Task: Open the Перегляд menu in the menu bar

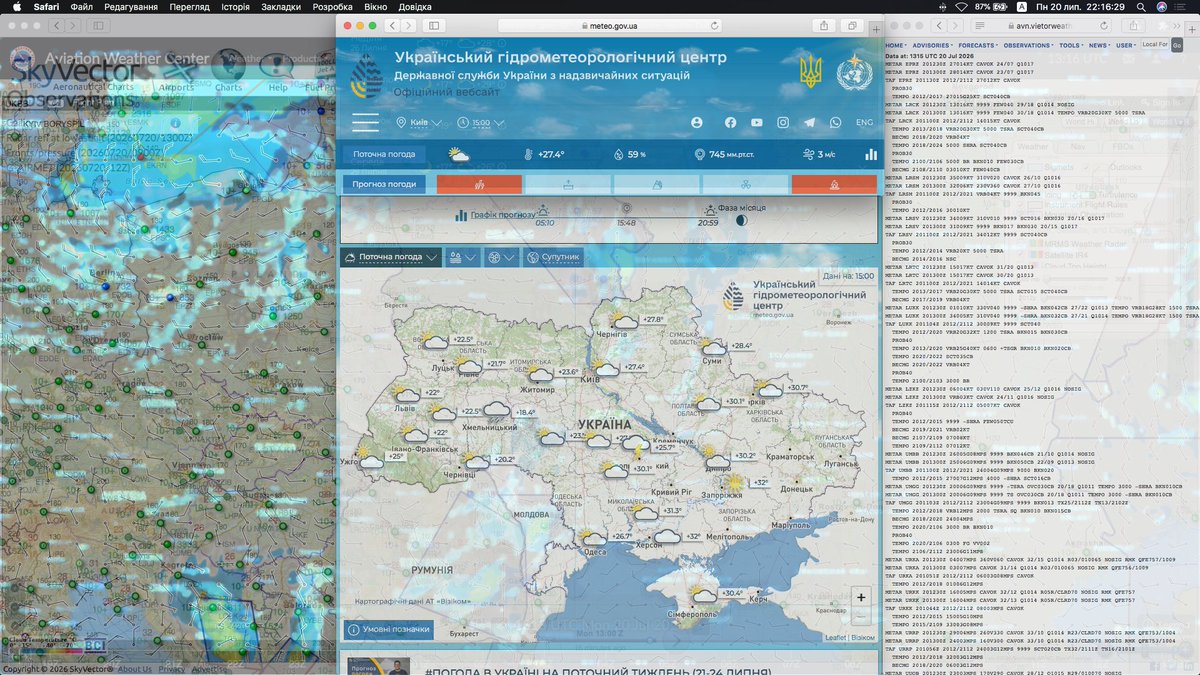Action: (189, 7)
